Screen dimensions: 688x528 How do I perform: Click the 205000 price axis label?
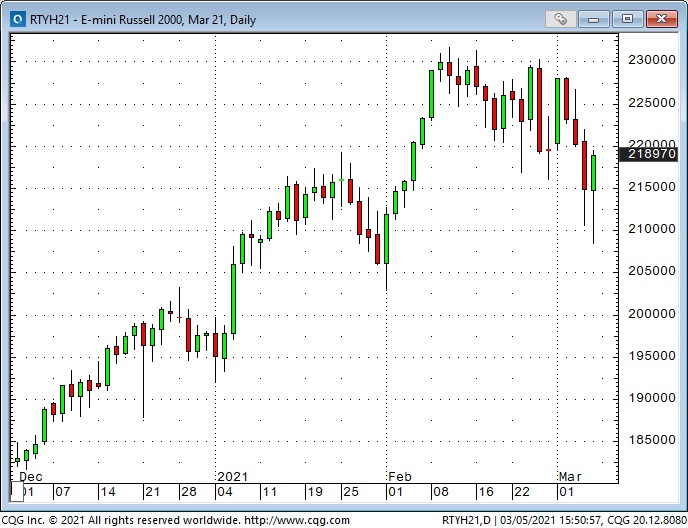(652, 271)
